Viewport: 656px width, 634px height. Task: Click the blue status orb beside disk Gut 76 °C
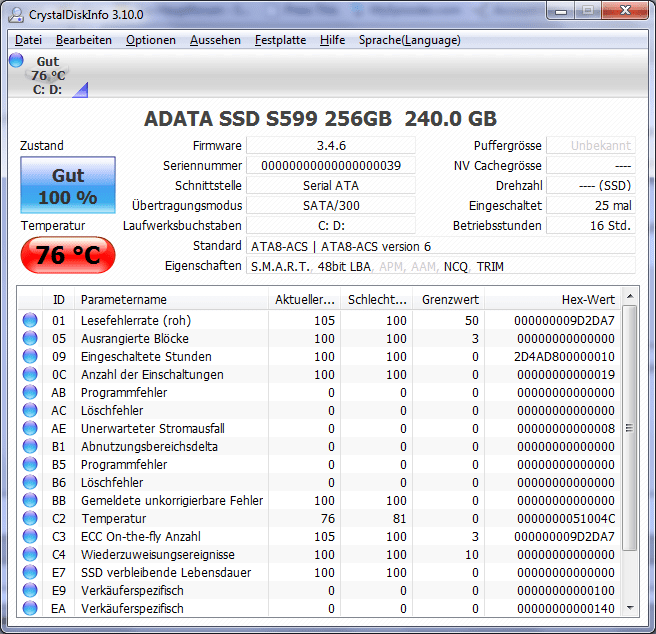[x=16, y=60]
